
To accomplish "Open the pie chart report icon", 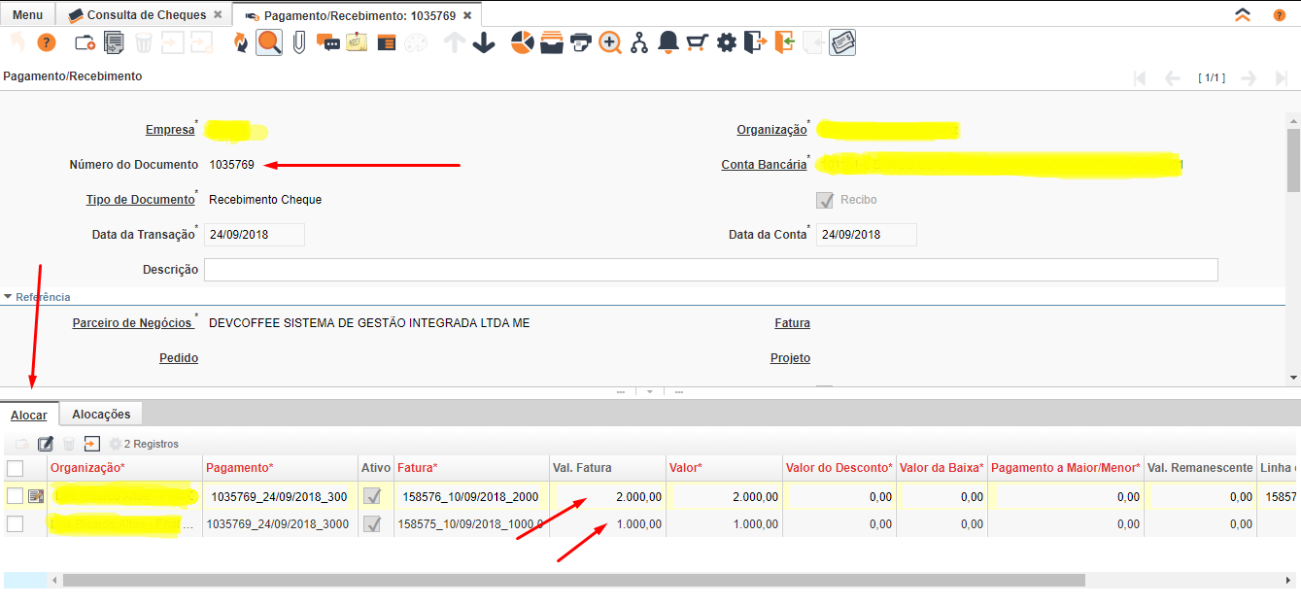I will pyautogui.click(x=521, y=43).
